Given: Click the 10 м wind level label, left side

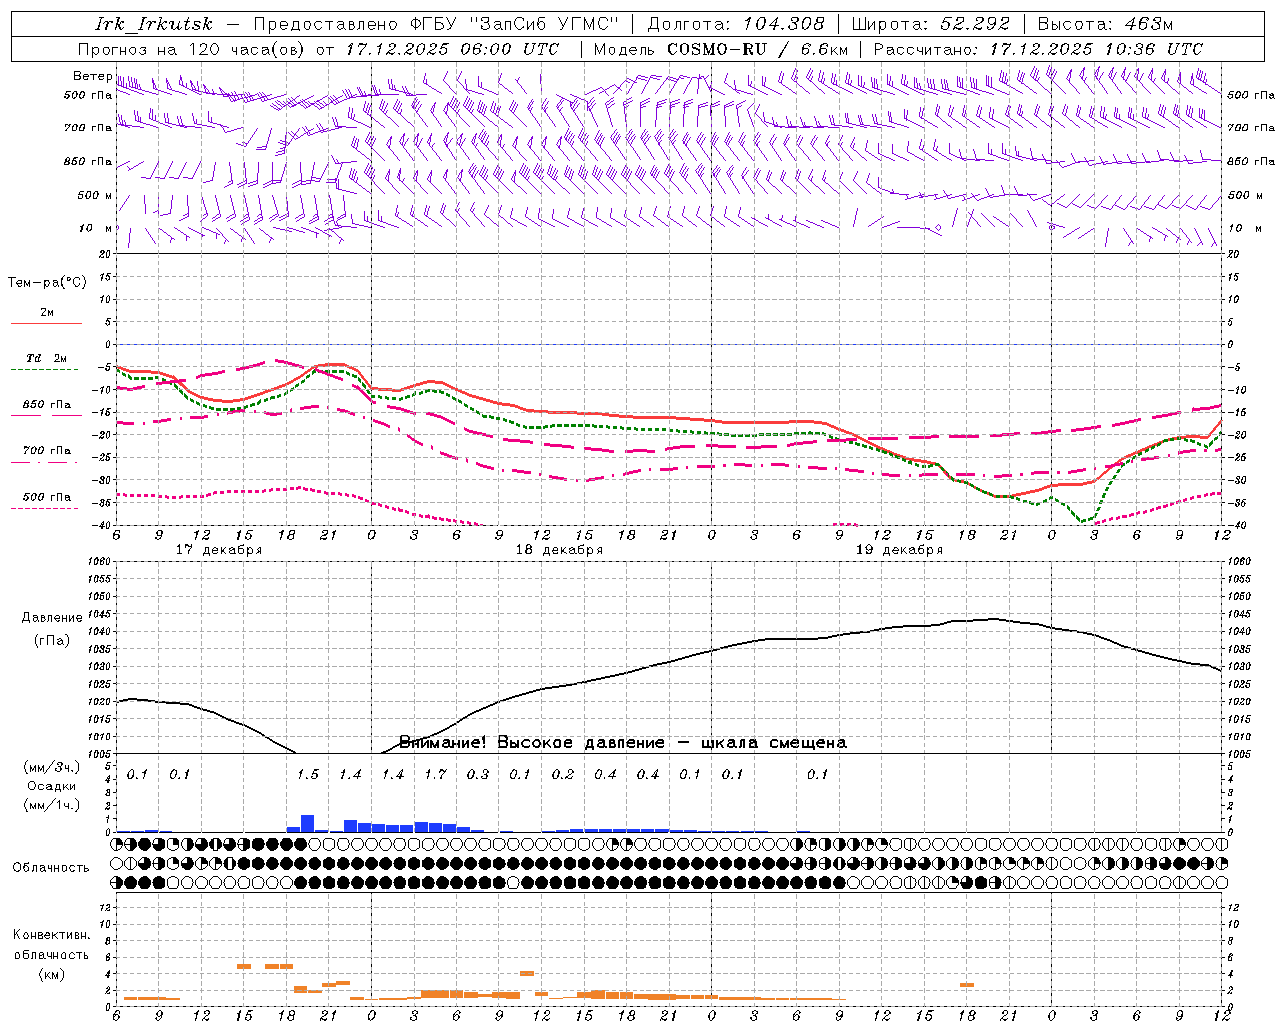Looking at the screenshot, I should (x=95, y=228).
